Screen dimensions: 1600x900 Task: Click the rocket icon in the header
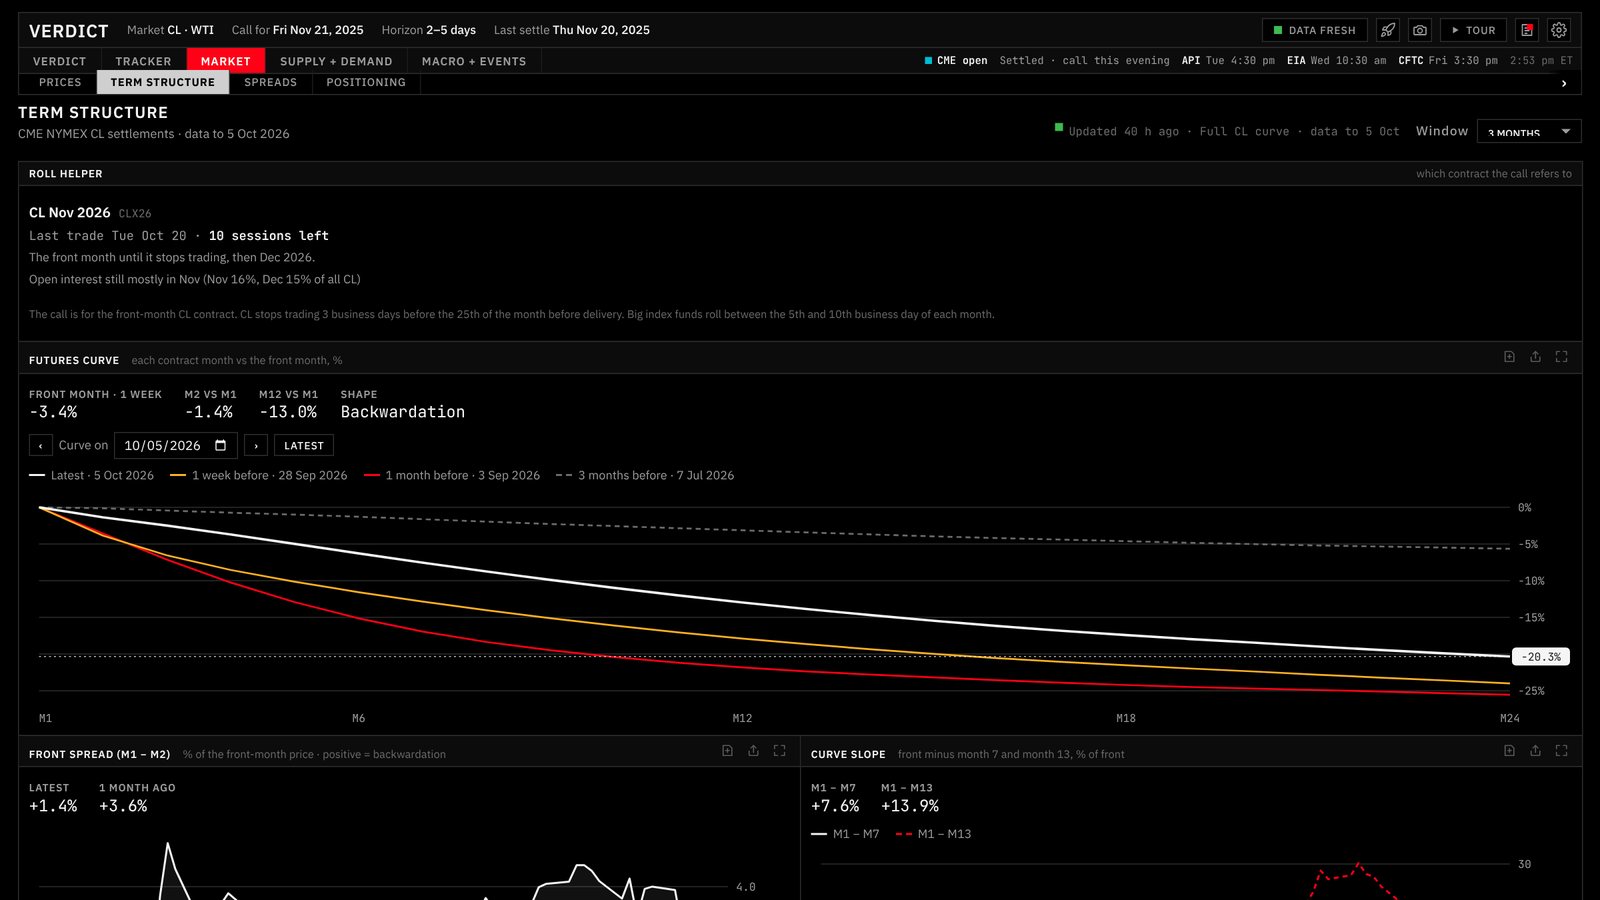point(1388,30)
